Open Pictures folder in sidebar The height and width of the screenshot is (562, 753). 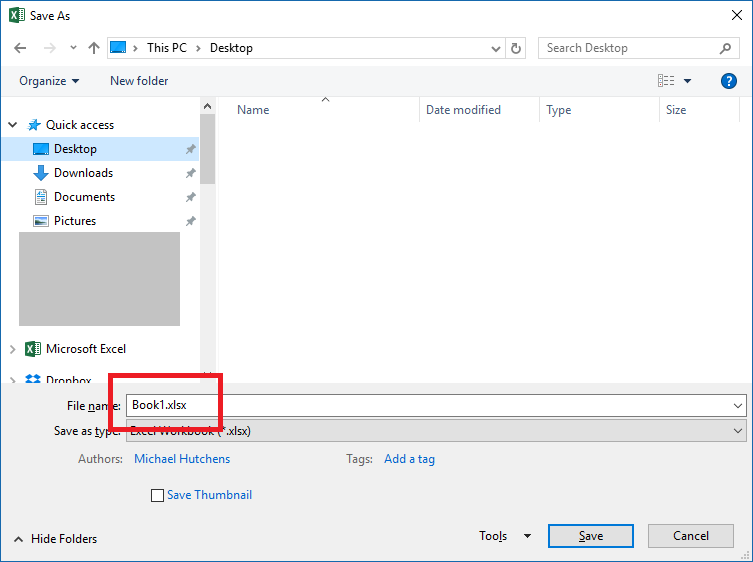[75, 221]
